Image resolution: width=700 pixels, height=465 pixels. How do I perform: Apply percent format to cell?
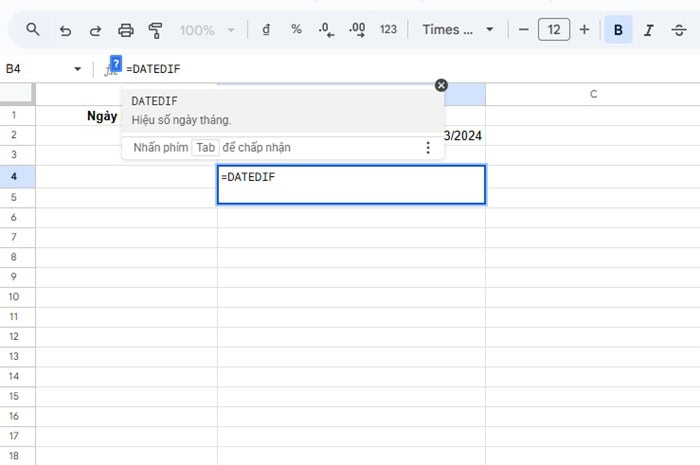pyautogui.click(x=296, y=30)
